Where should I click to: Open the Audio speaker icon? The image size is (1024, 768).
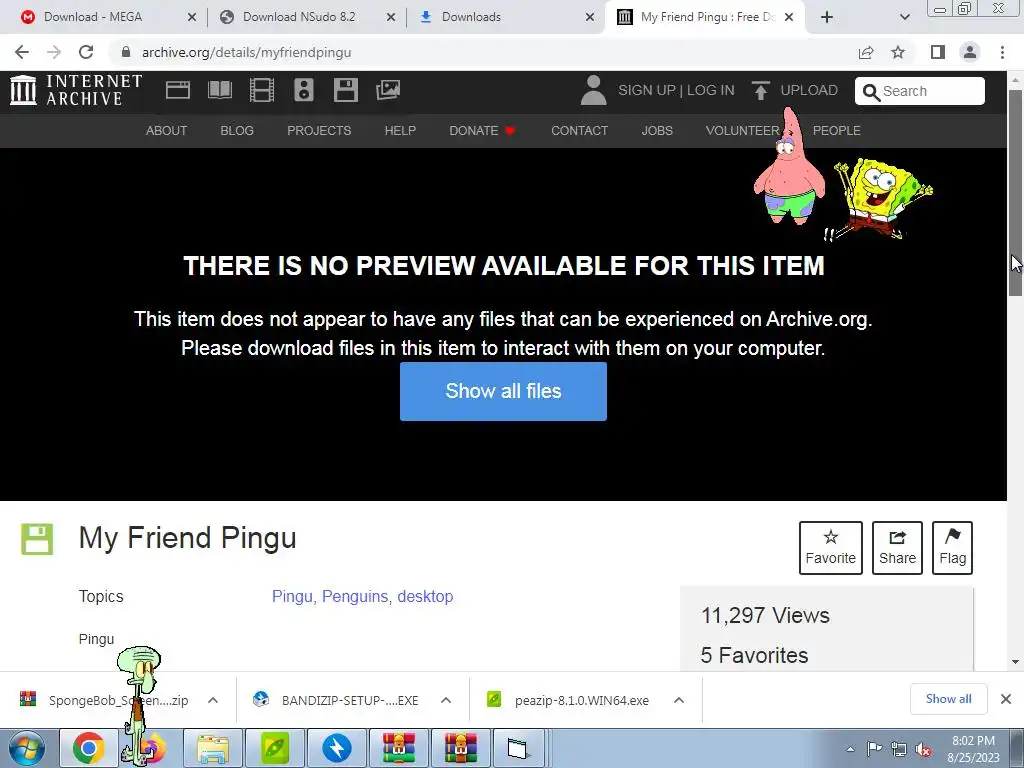[304, 90]
